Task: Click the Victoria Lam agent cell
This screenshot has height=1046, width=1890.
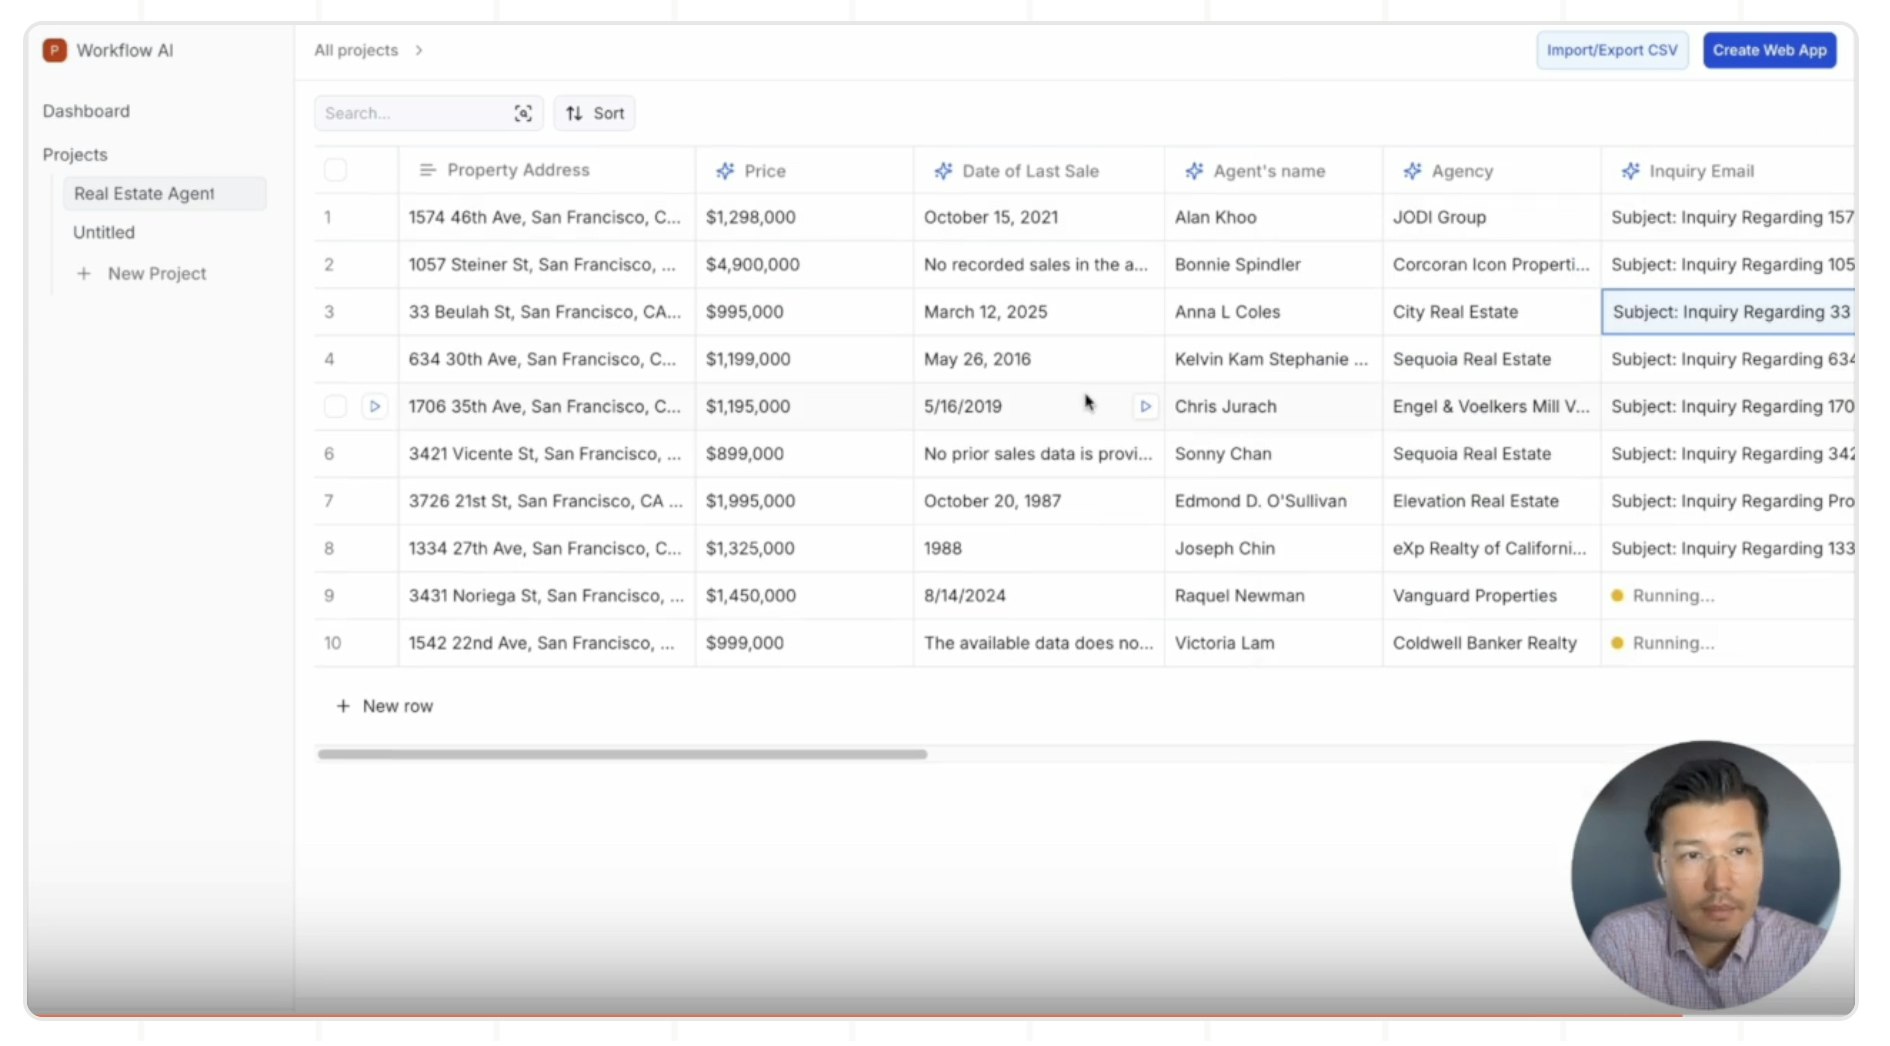Action: pyautogui.click(x=1274, y=643)
